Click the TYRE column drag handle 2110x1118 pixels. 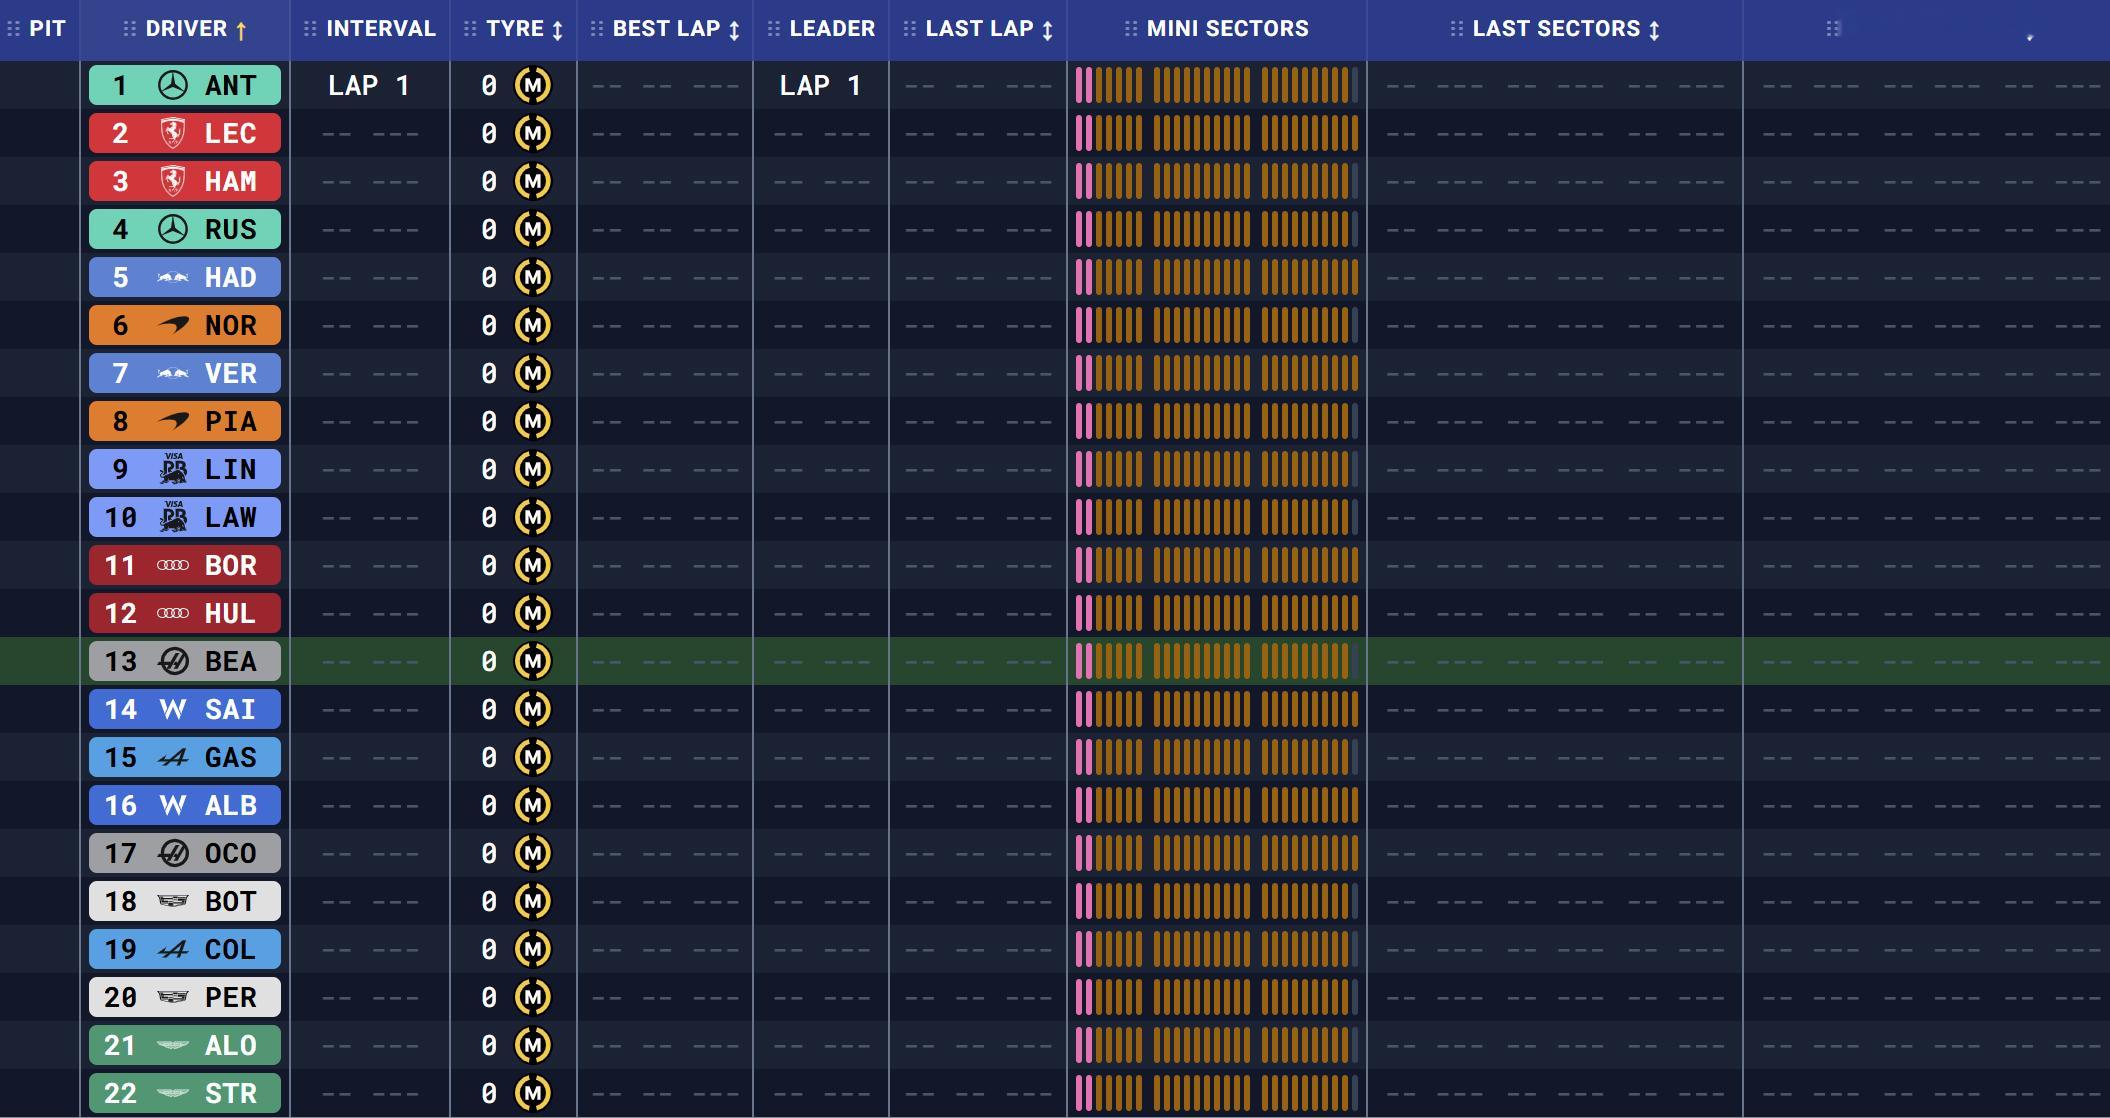point(470,29)
